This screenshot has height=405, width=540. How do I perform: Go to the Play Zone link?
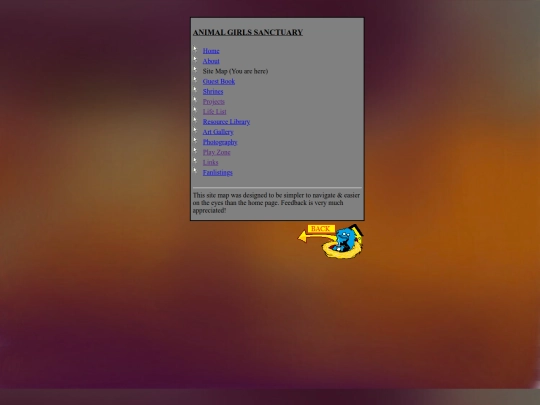pos(216,152)
